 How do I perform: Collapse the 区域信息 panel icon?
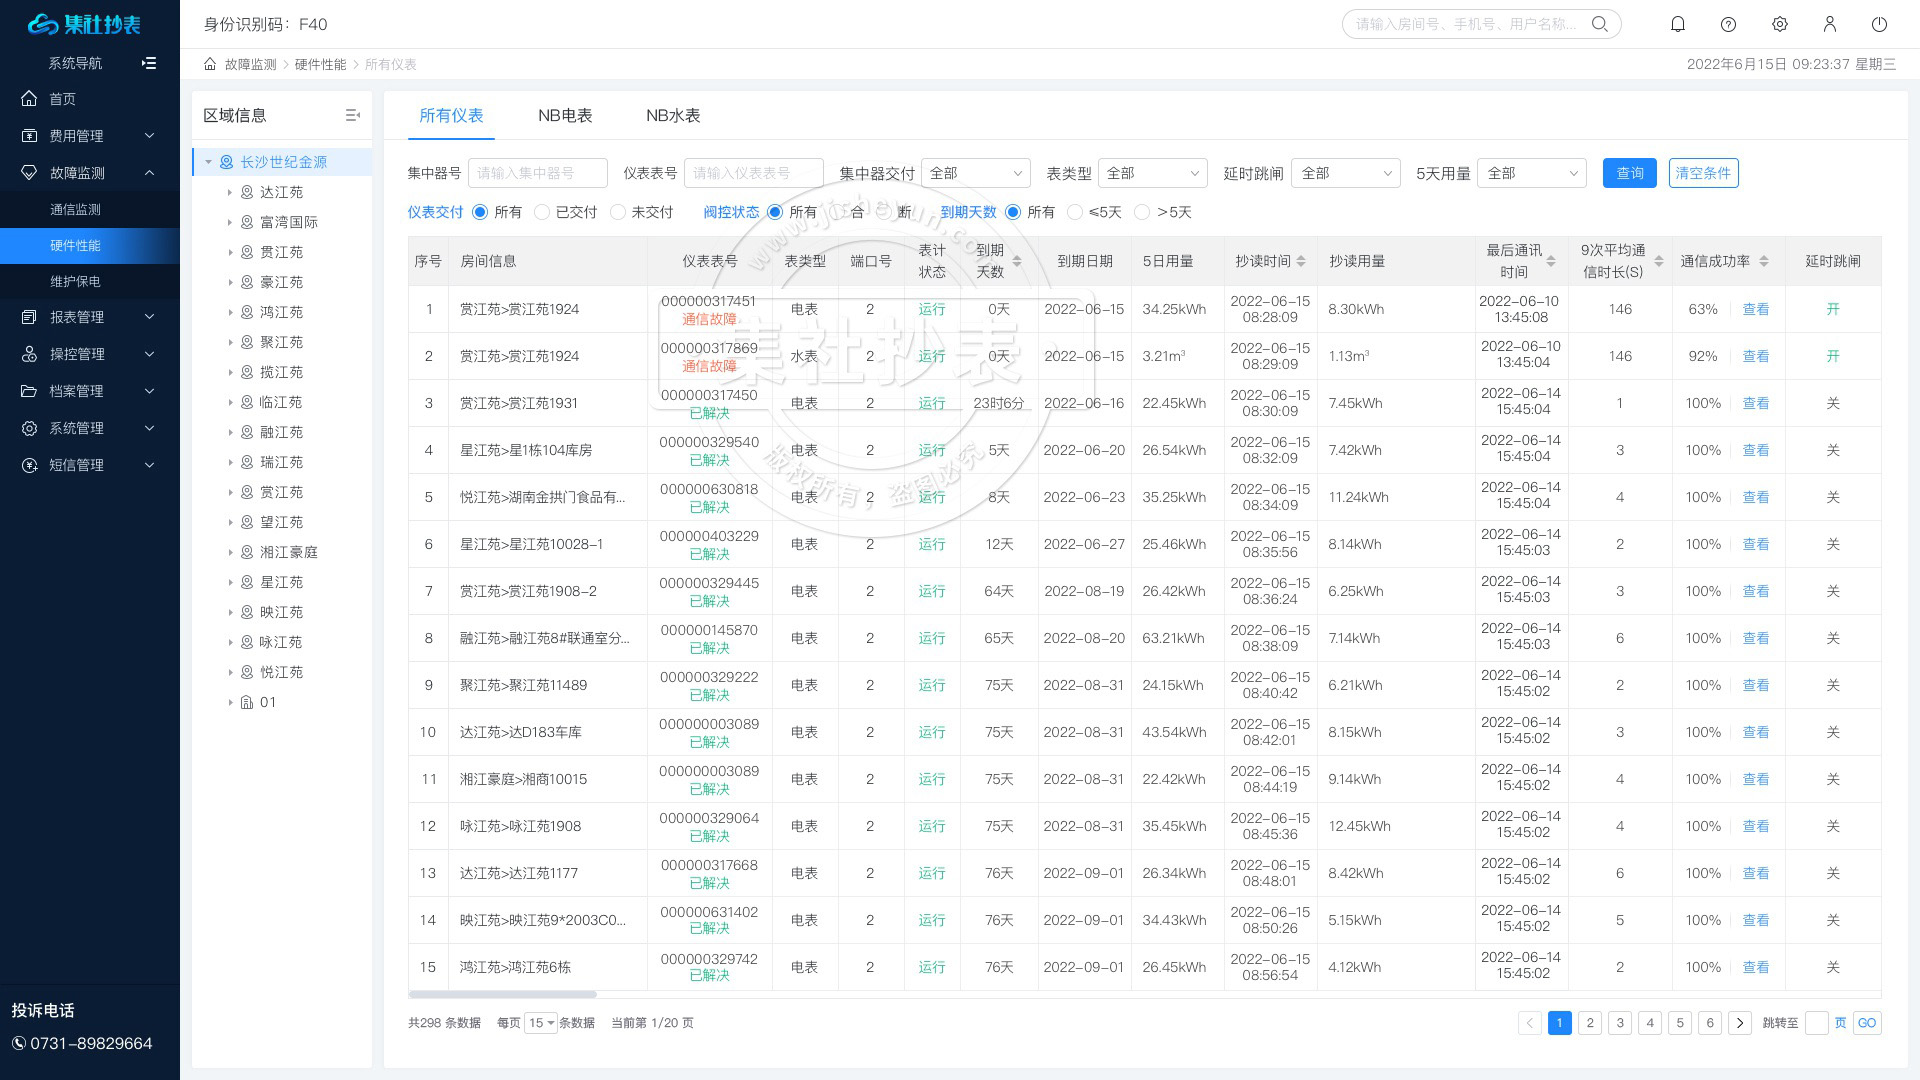tap(352, 115)
